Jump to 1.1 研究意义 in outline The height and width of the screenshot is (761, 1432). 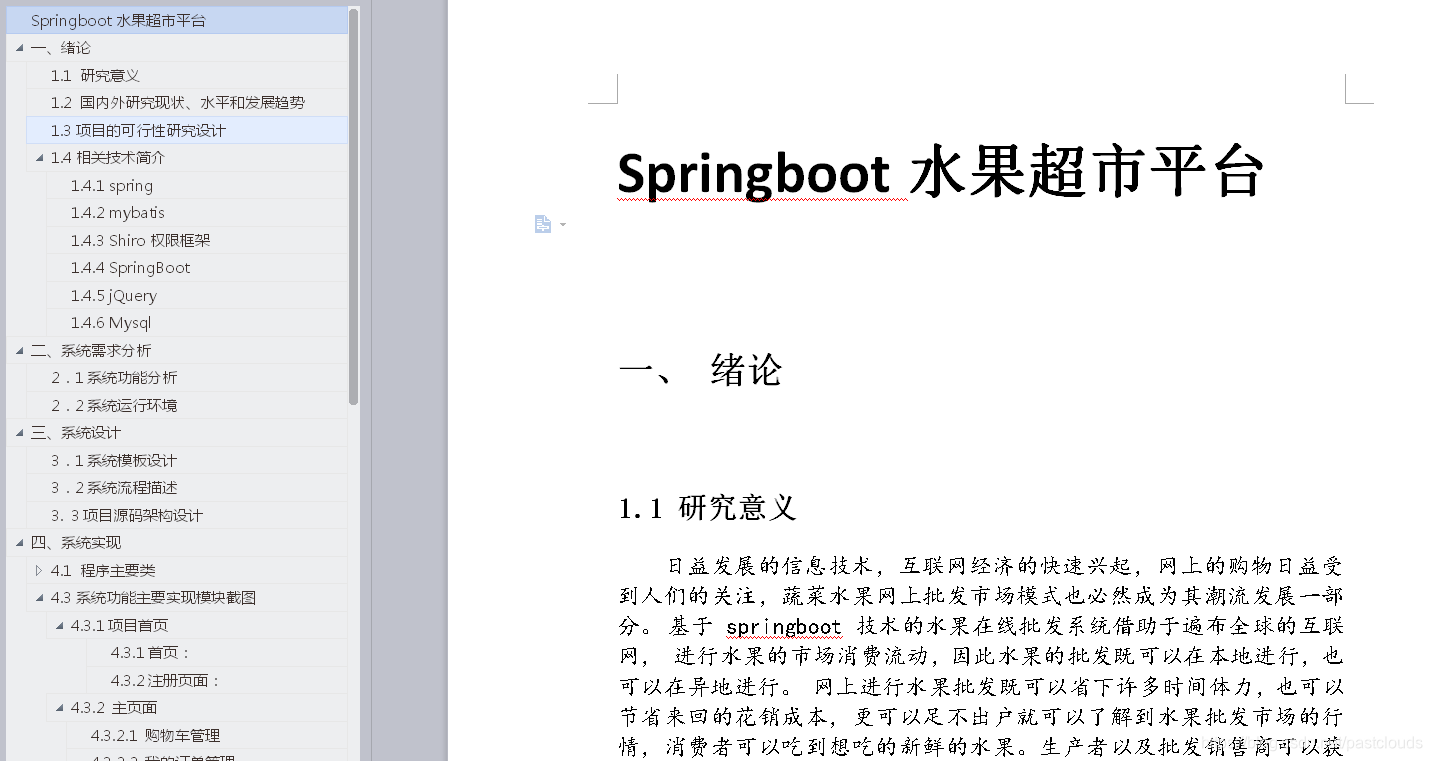click(187, 75)
